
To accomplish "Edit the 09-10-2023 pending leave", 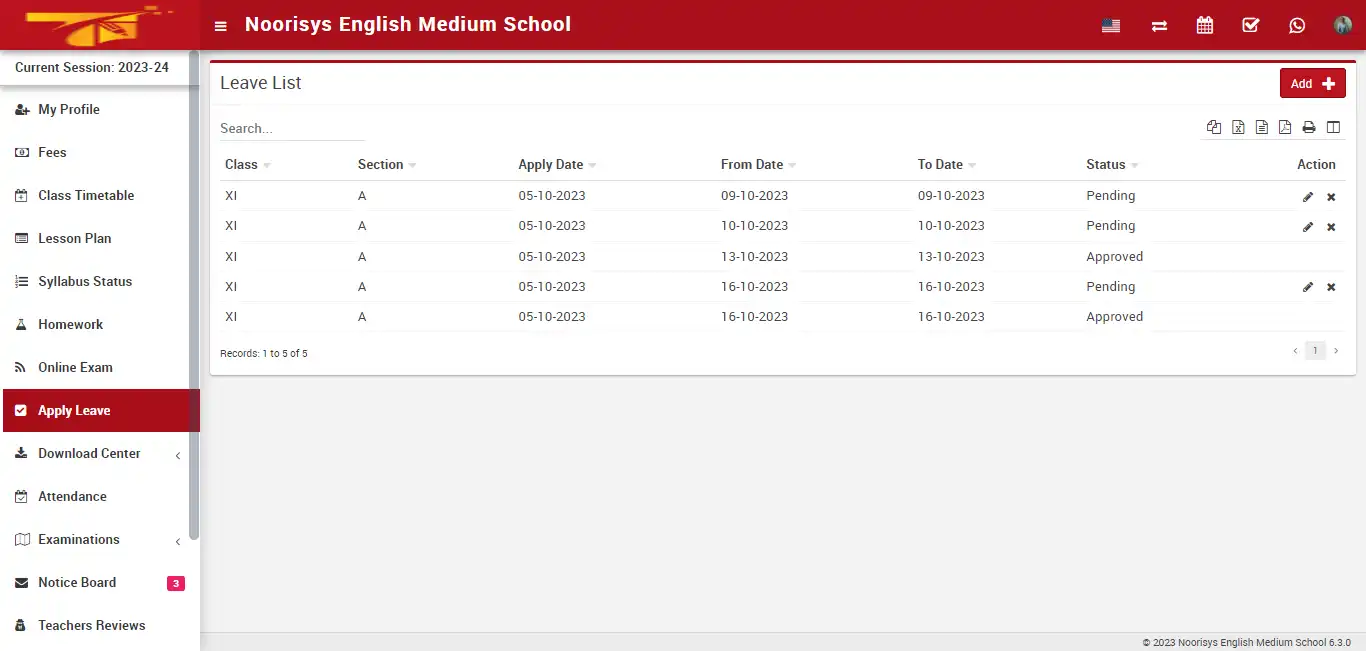I will pos(1308,197).
